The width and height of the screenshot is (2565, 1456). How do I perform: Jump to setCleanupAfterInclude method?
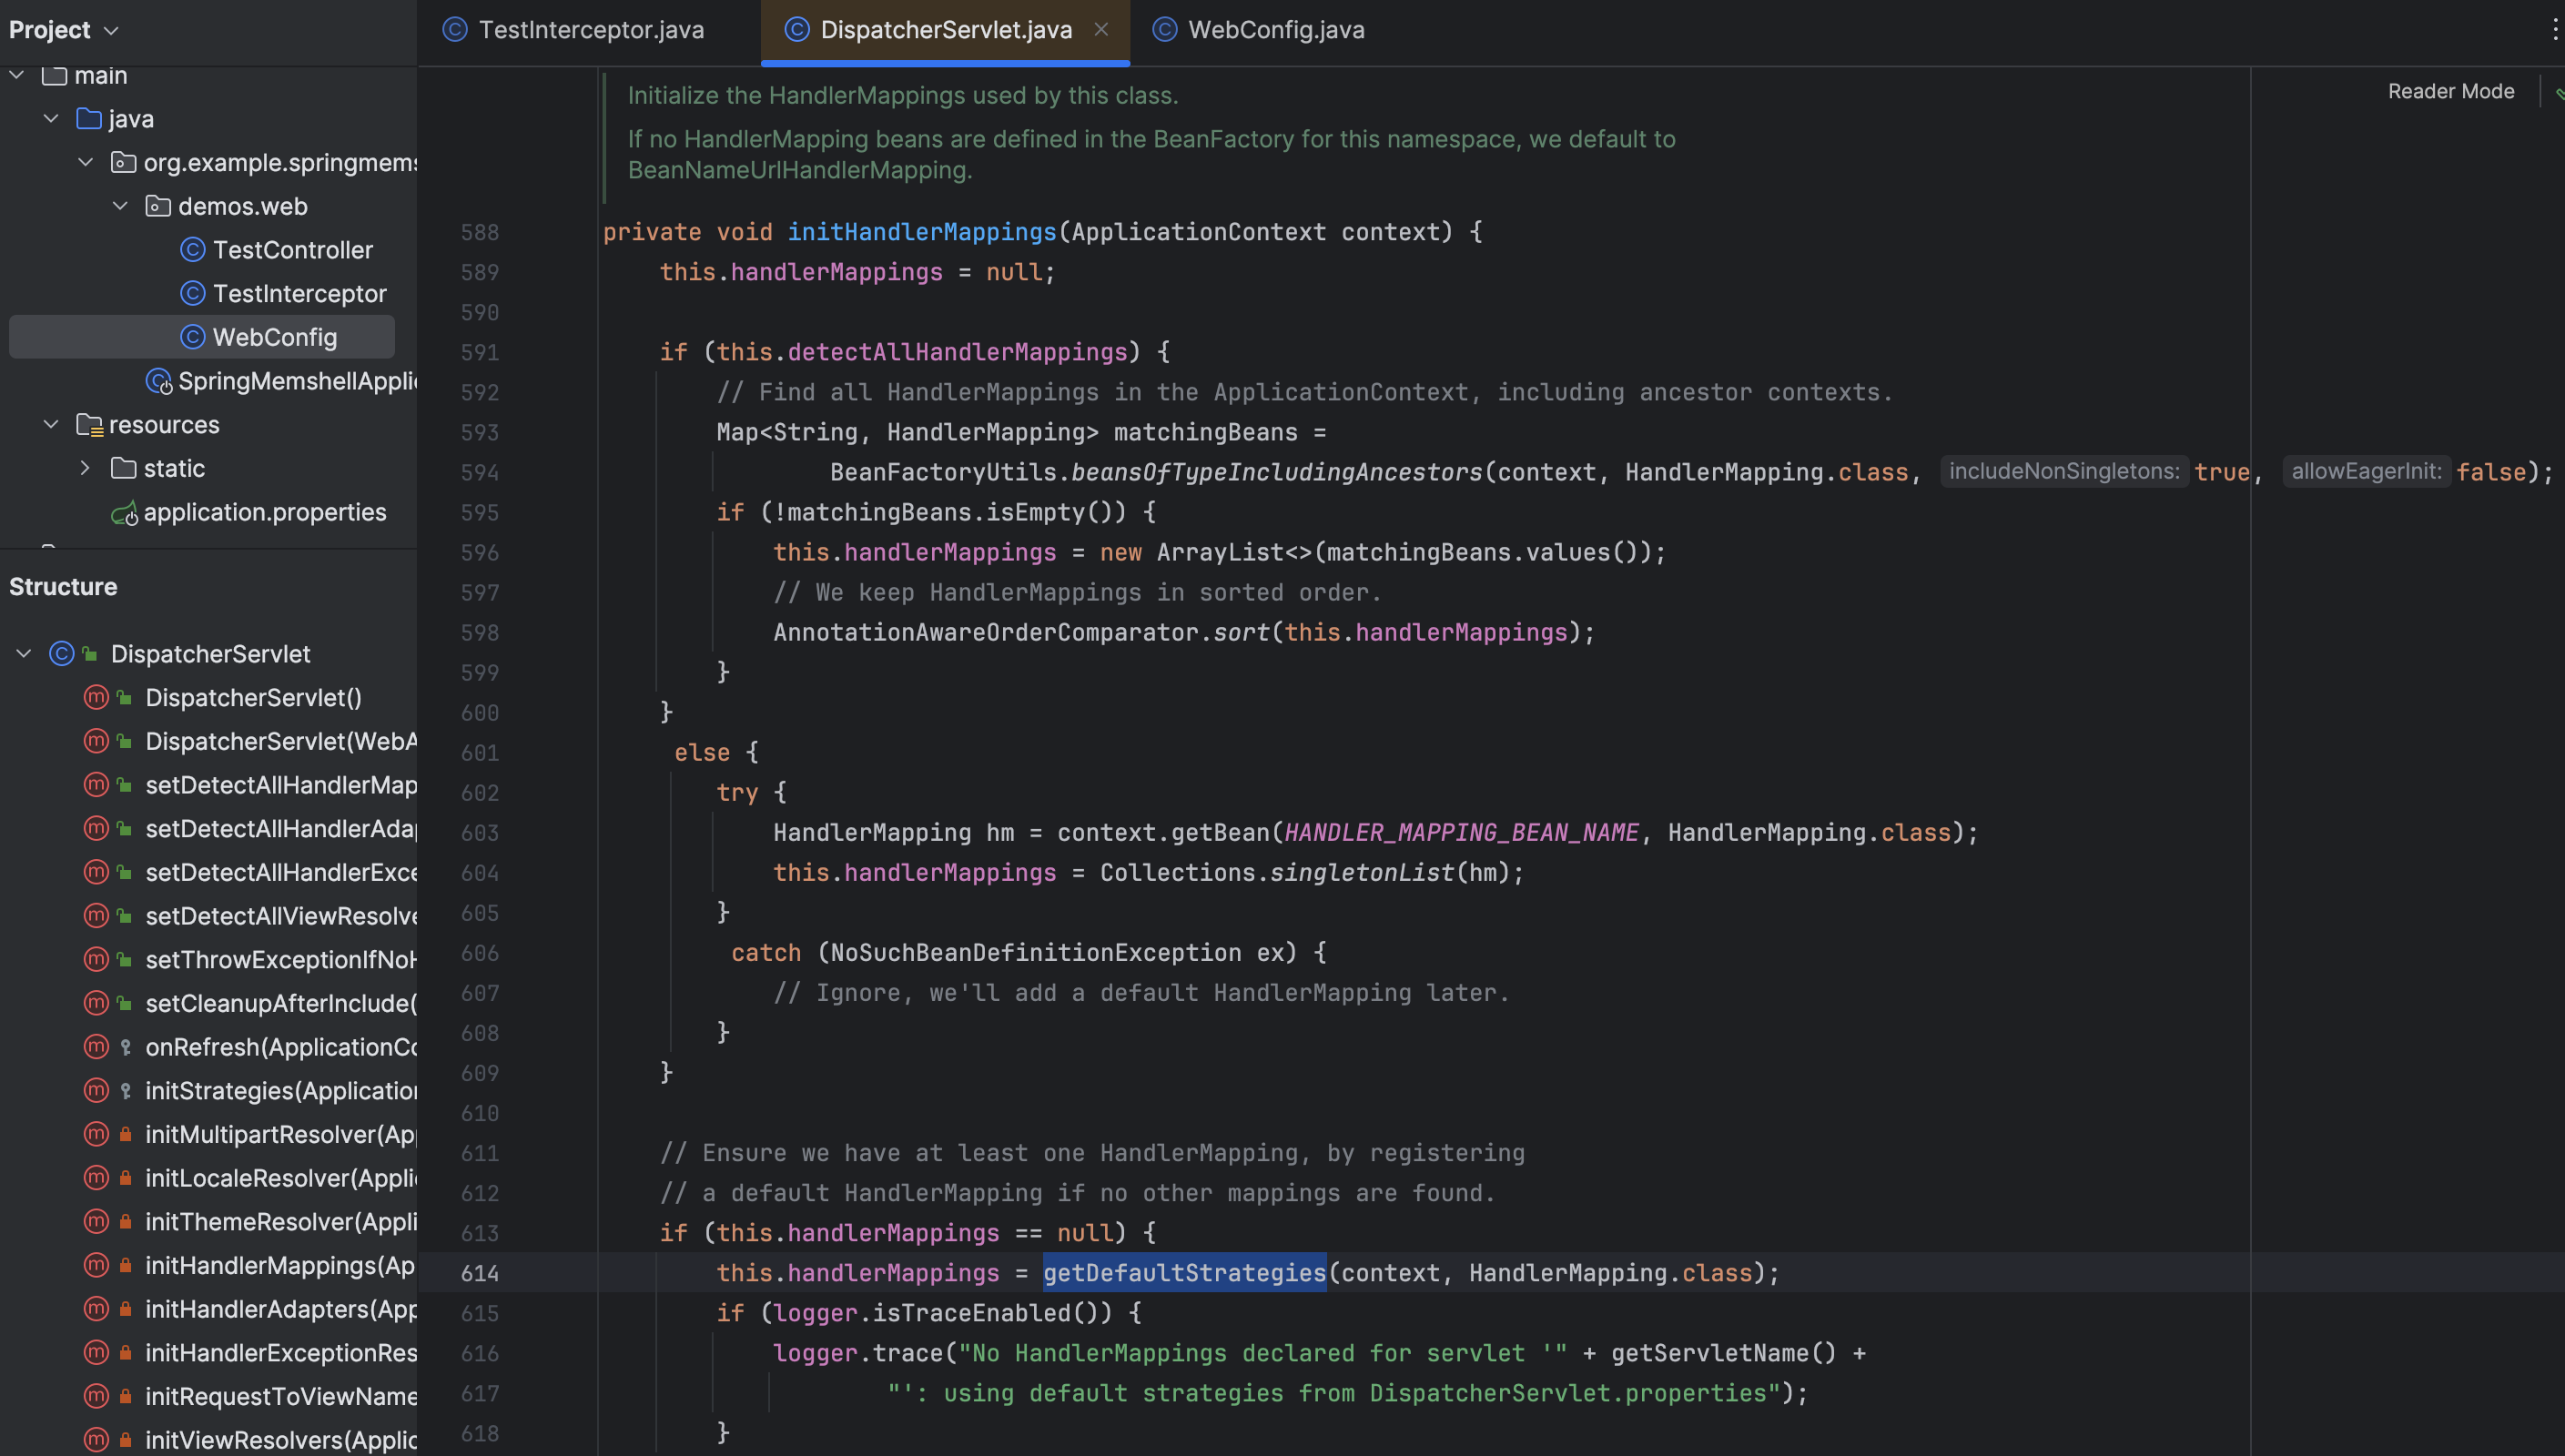[x=281, y=1003]
